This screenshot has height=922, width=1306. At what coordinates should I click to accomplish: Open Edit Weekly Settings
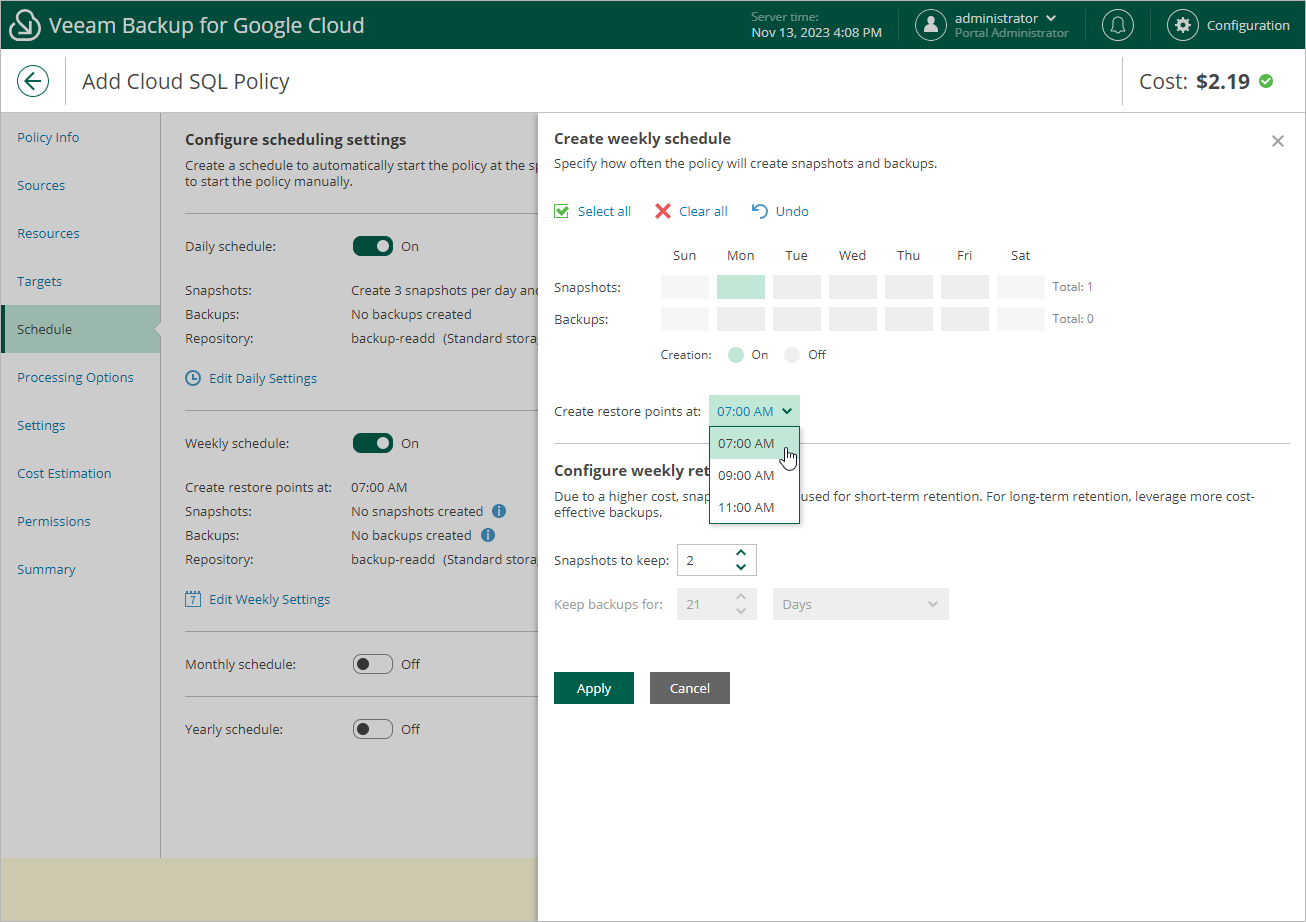click(x=258, y=599)
